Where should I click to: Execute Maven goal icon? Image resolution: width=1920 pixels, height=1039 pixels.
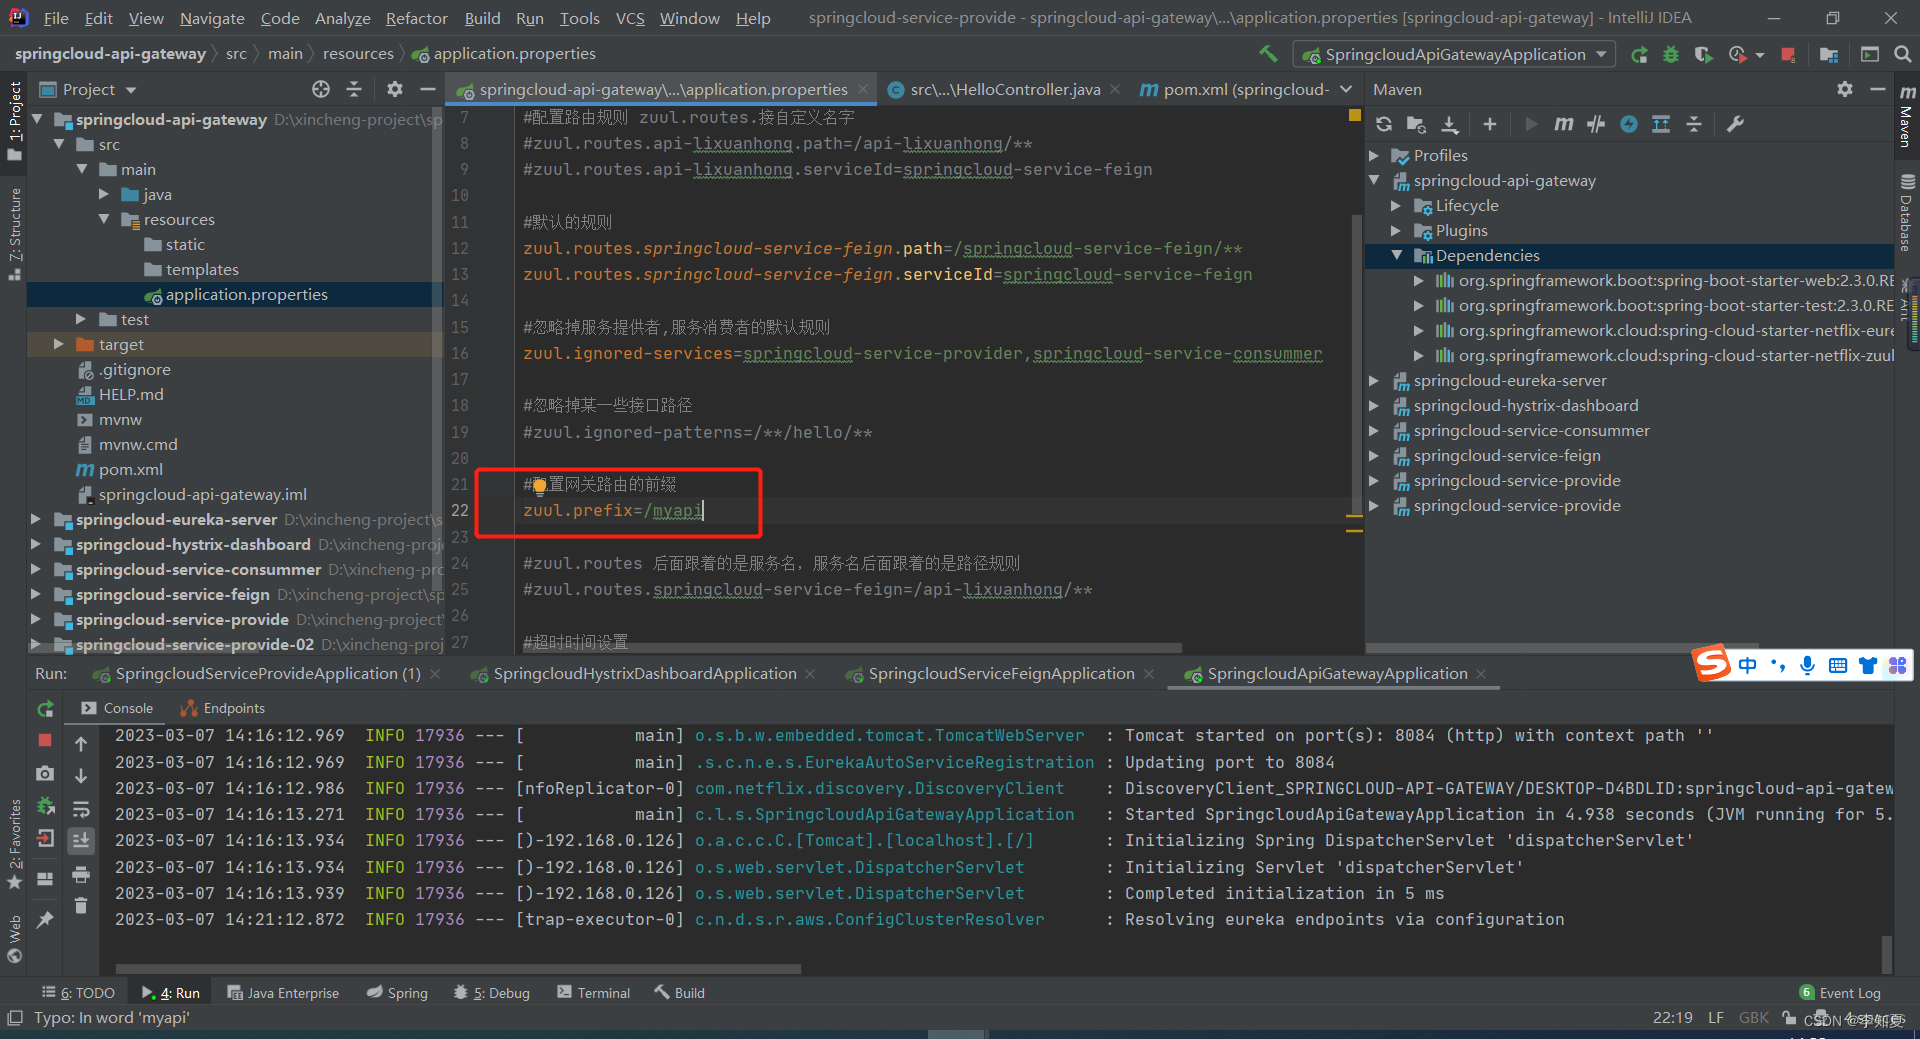coord(1563,124)
